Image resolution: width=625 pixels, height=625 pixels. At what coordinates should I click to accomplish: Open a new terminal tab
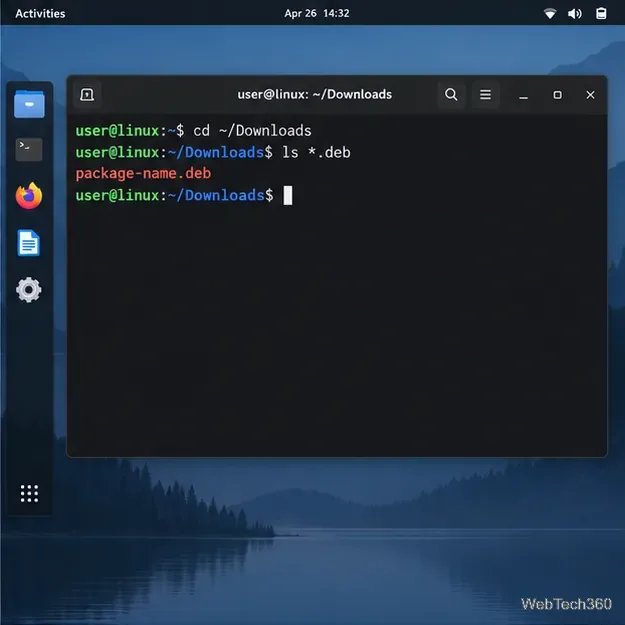[87, 94]
